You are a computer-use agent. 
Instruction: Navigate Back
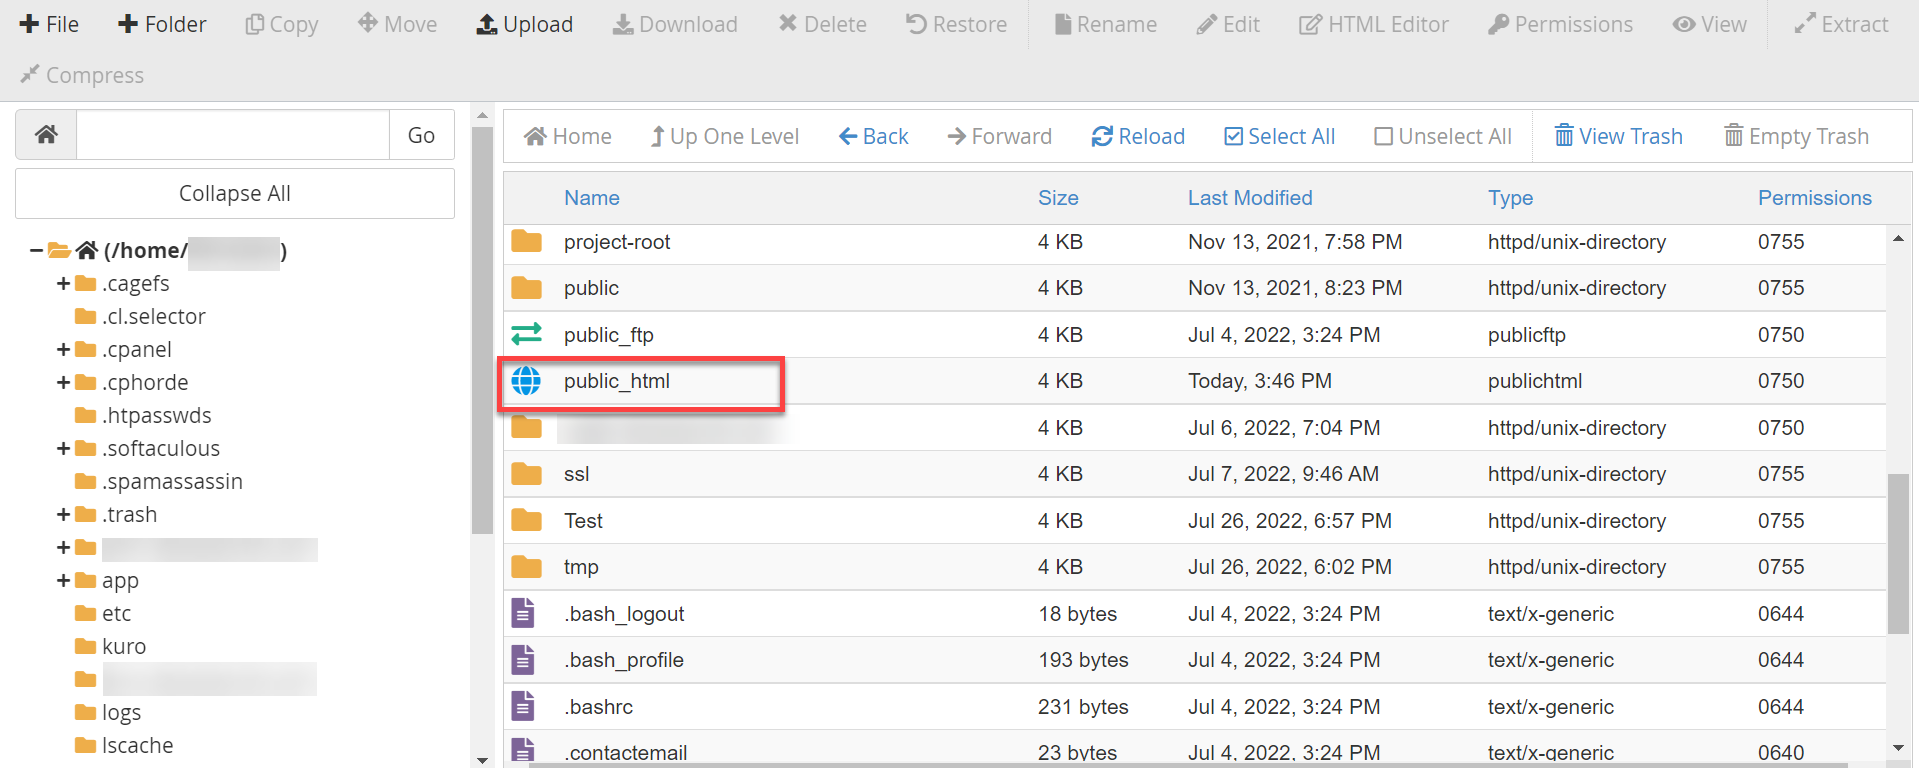(874, 136)
